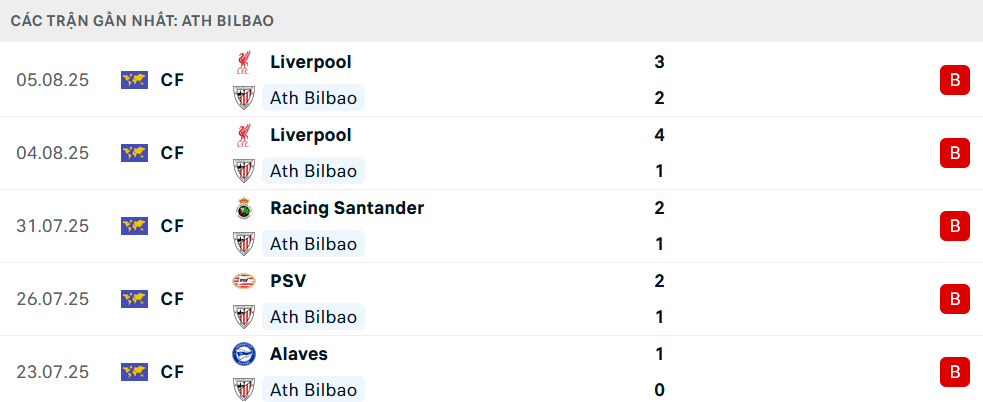
Task: Click Liverpool crest in 04.08.25 match
Action: [x=243, y=135]
